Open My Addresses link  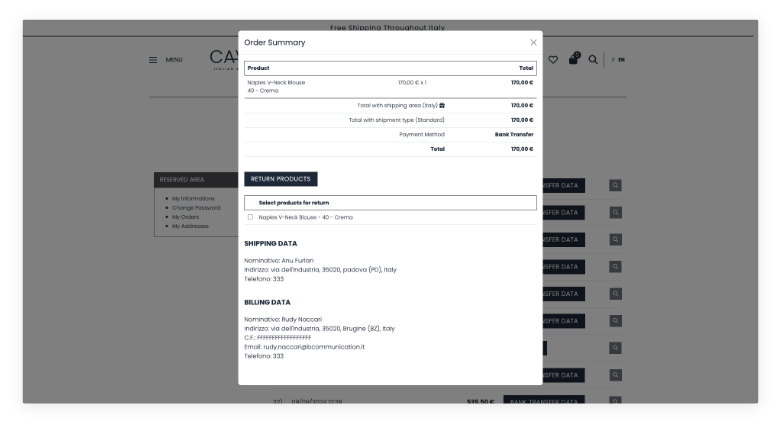click(x=190, y=226)
